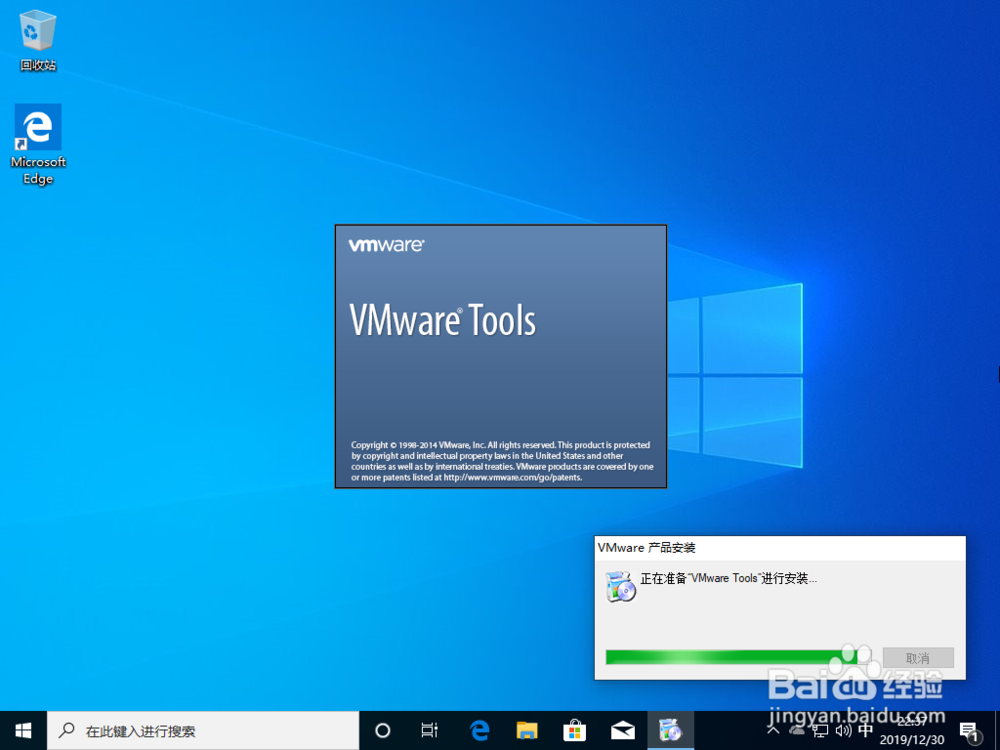Open the Windows Start menu
The image size is (1000, 750).
coord(24,730)
